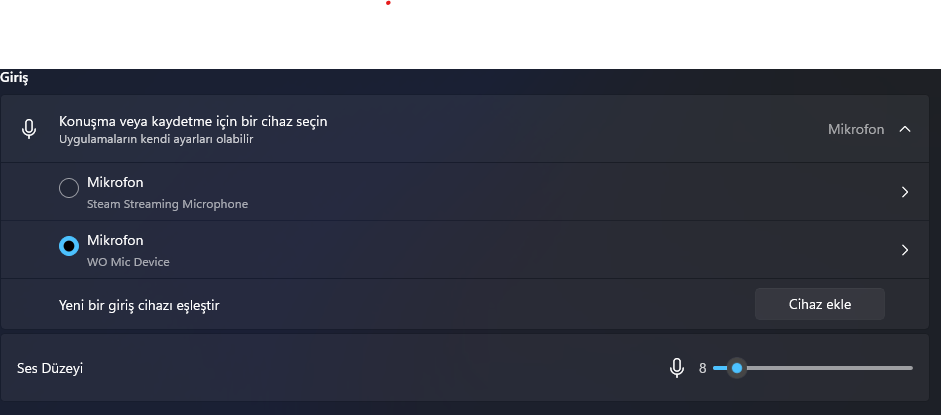941x415 pixels.
Task: Click the volume value number 8
Action: (702, 368)
